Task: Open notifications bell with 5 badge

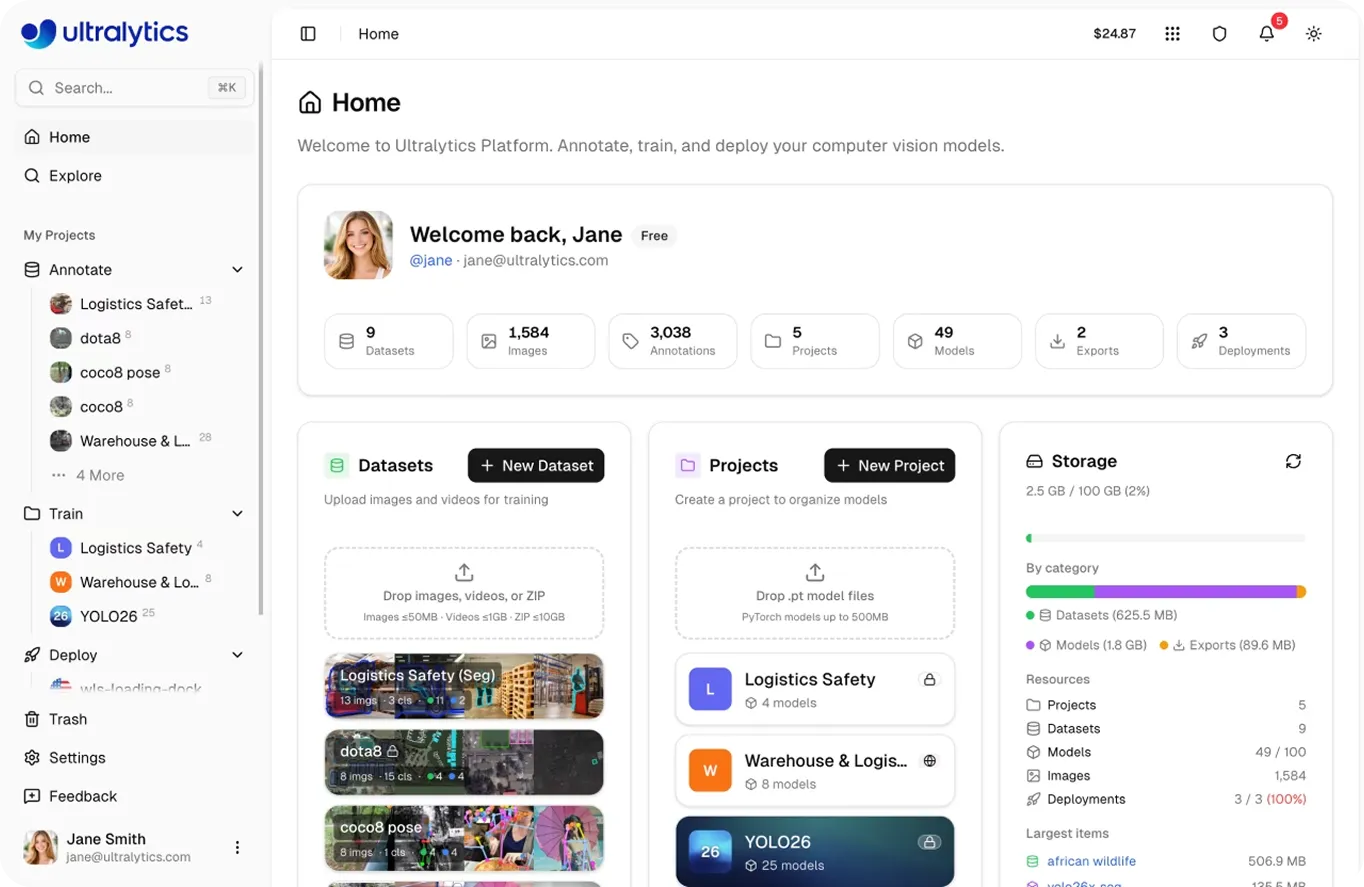Action: click(1267, 34)
